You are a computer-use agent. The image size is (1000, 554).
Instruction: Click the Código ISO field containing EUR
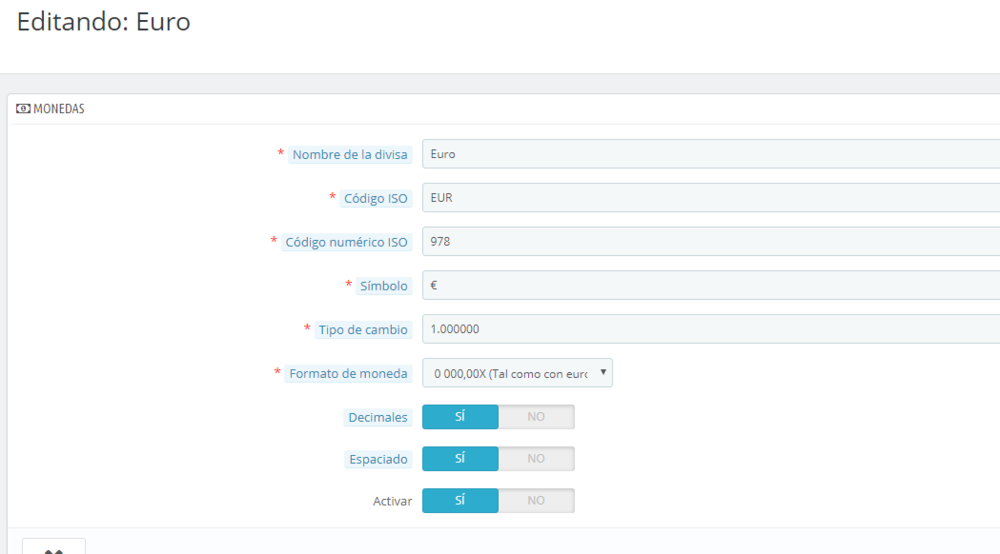(711, 198)
